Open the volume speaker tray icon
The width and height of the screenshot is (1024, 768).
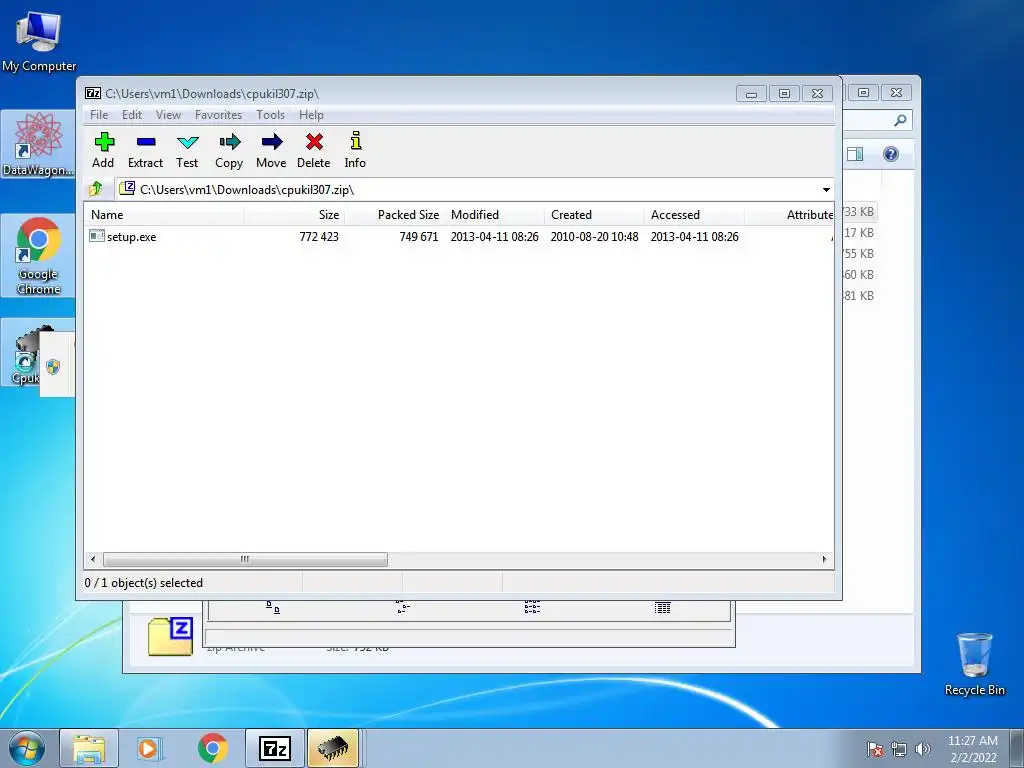pyautogui.click(x=922, y=749)
